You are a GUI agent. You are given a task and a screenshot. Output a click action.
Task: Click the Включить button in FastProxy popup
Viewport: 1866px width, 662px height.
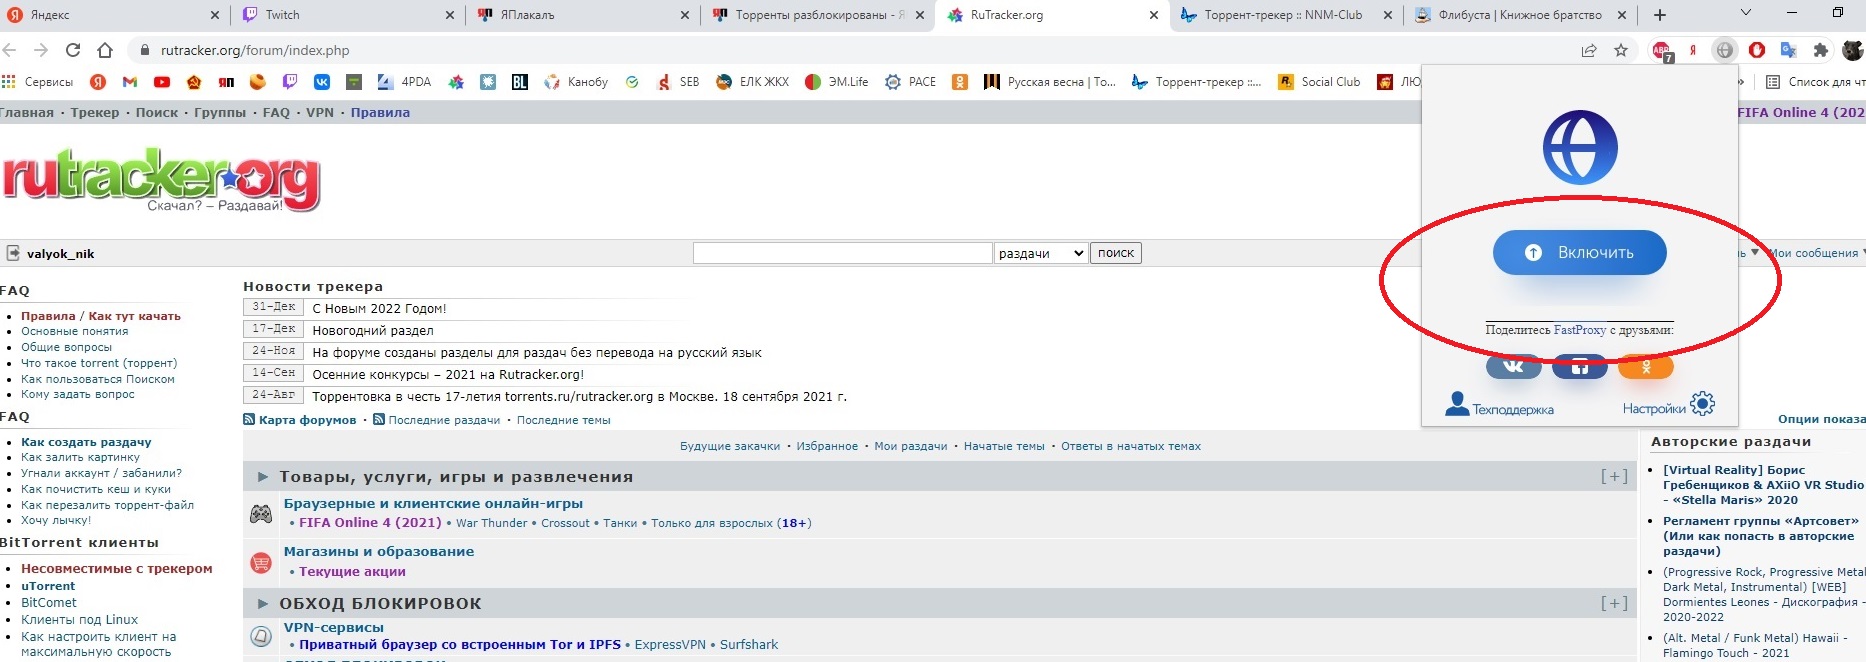[x=1579, y=253]
